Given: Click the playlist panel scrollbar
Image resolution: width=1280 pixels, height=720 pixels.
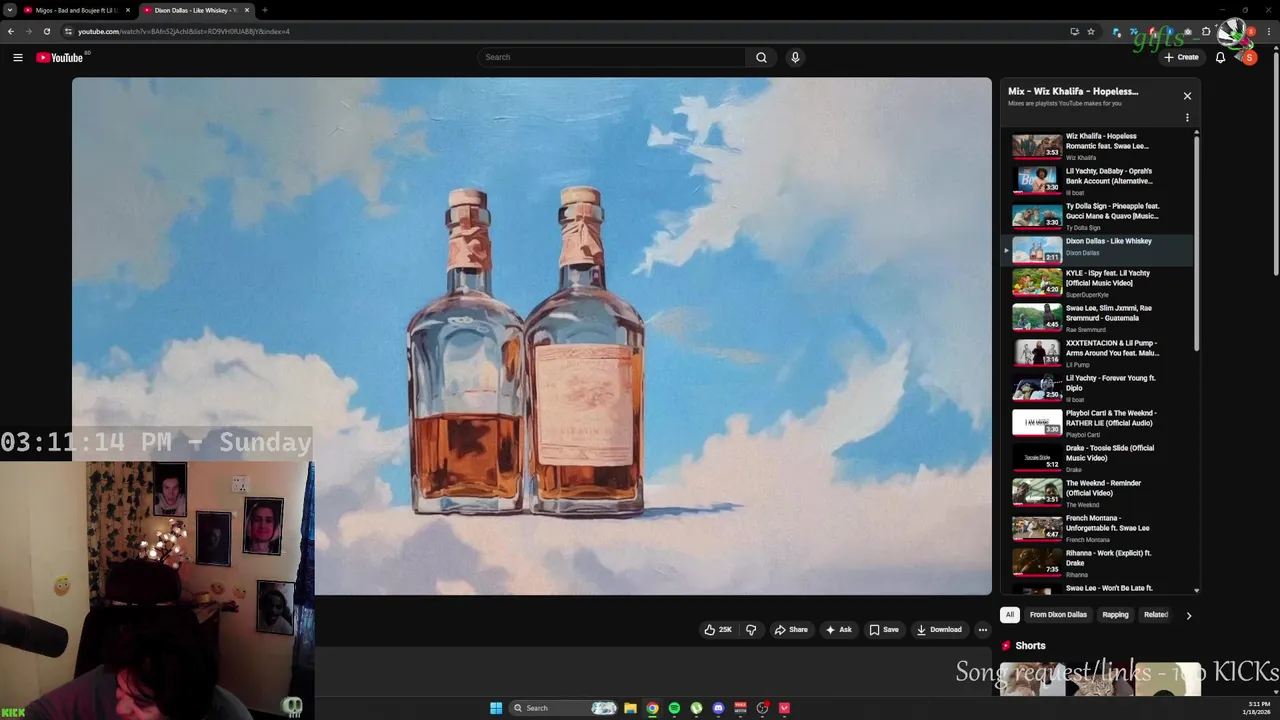Looking at the screenshot, I should [1196, 242].
